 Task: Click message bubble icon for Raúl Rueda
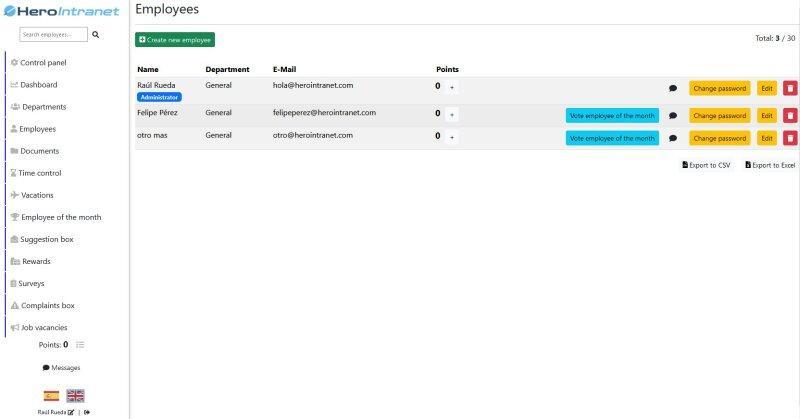pos(673,88)
